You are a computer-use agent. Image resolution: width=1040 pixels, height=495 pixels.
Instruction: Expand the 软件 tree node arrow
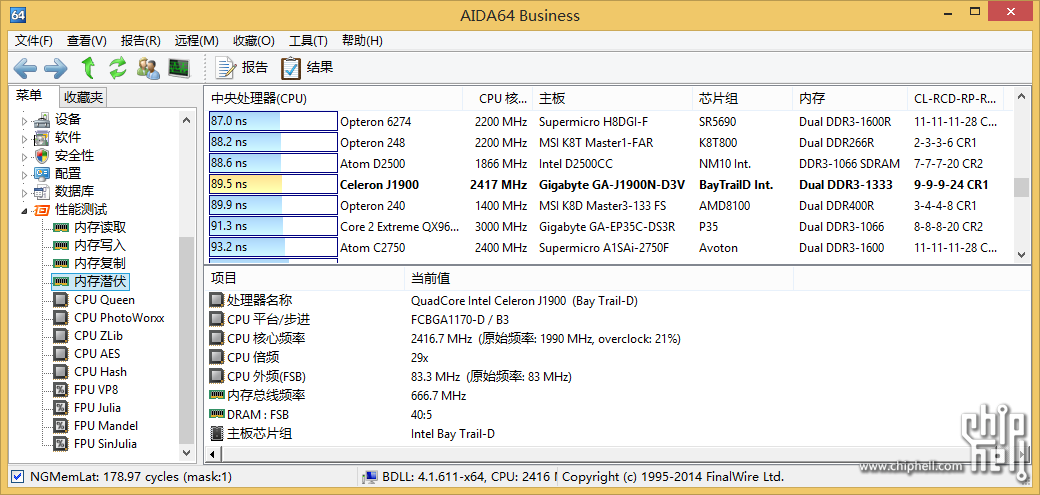point(25,138)
